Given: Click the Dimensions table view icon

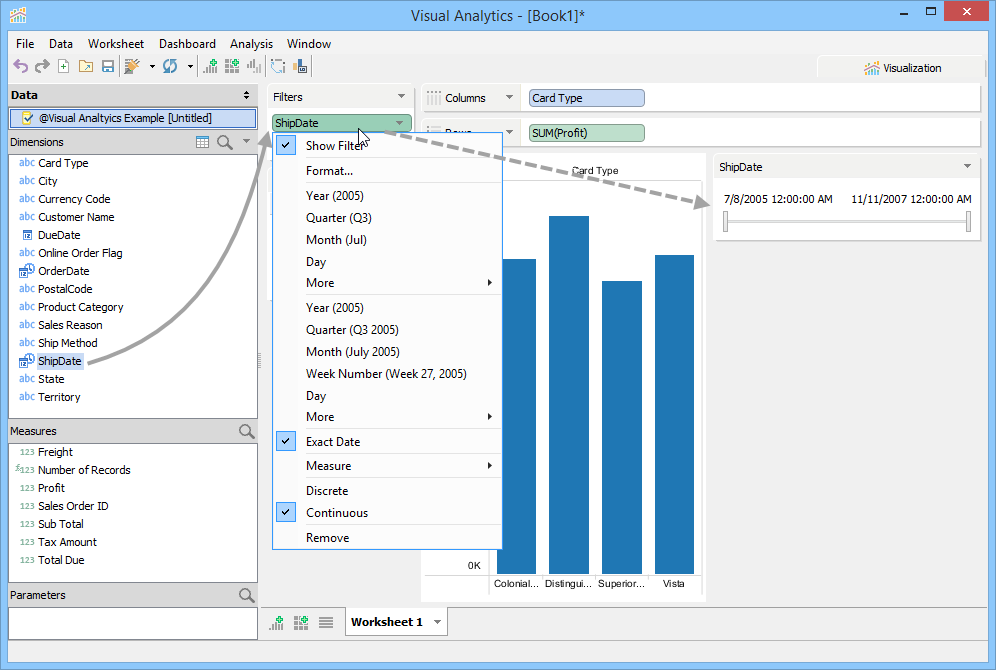Looking at the screenshot, I should (203, 142).
